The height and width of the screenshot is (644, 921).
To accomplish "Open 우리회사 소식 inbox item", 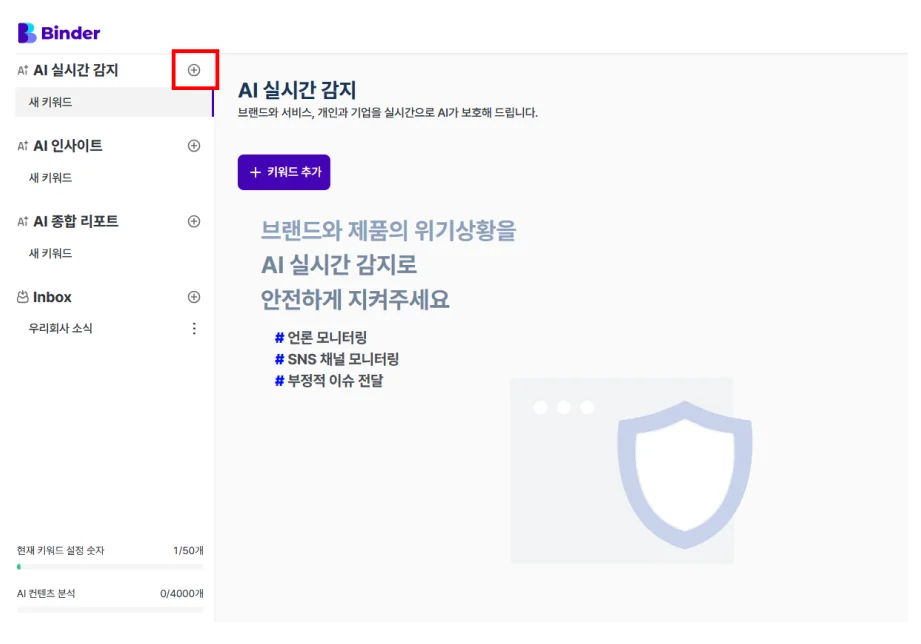I will tap(60, 328).
